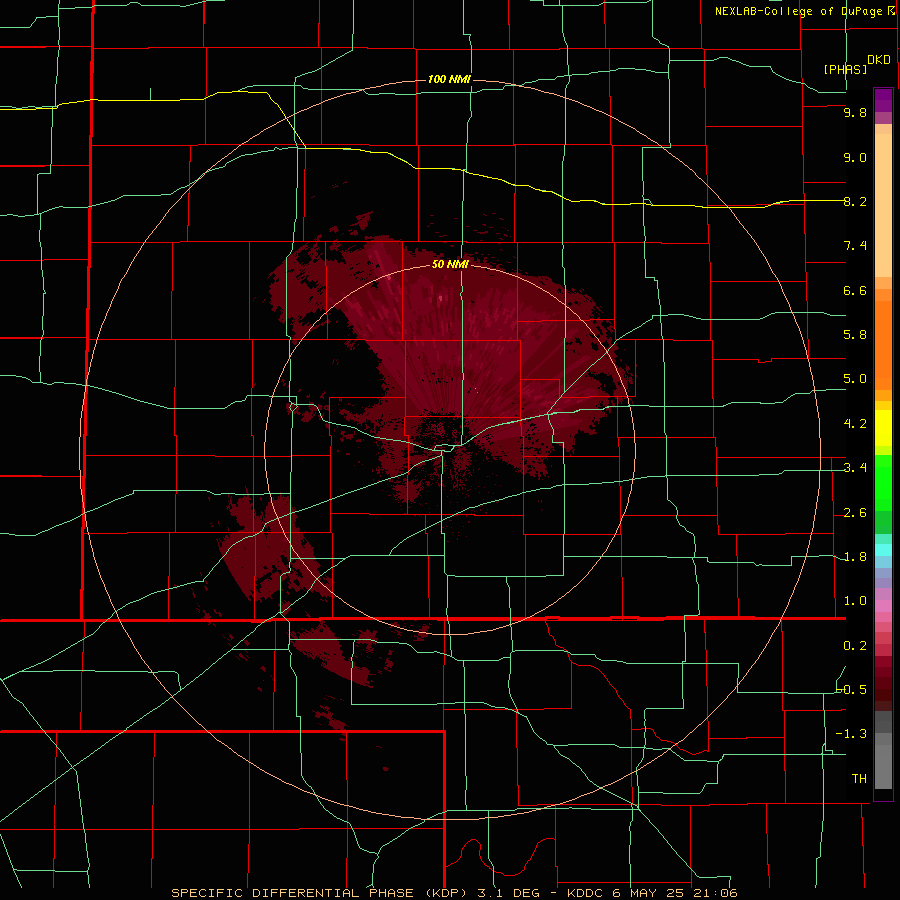Select the KDDC radar site identifier

click(586, 893)
